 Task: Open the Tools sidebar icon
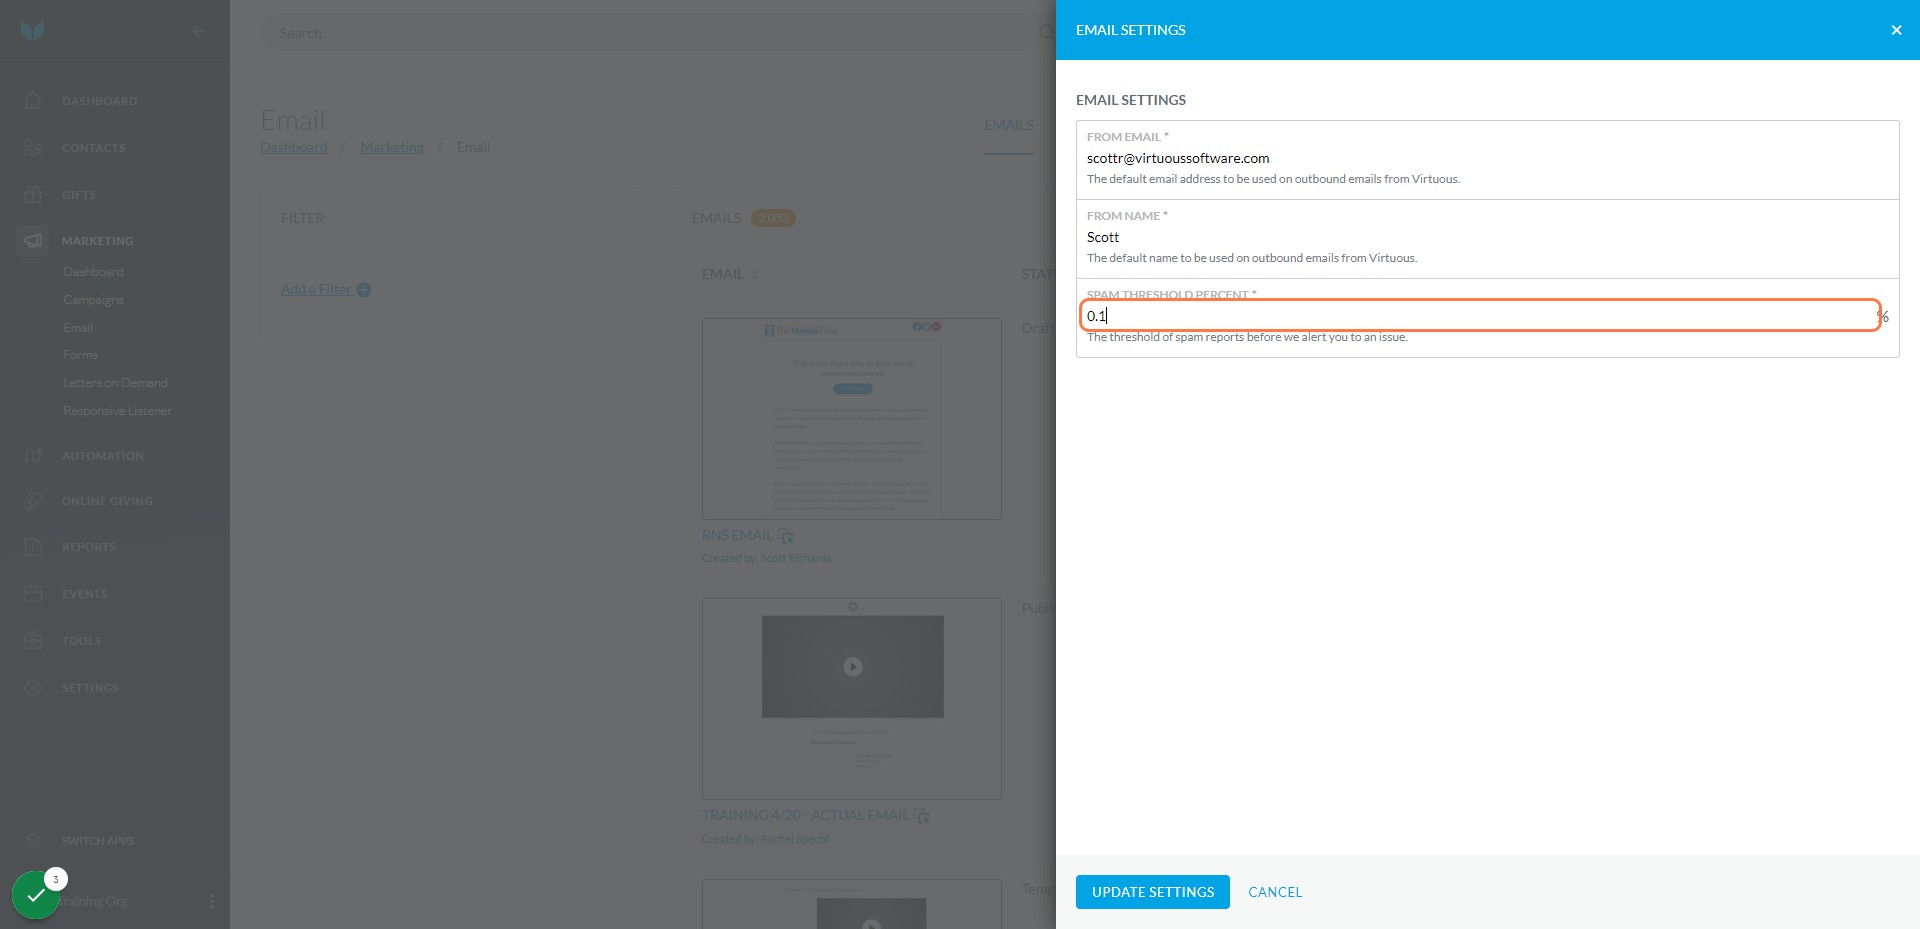33,640
